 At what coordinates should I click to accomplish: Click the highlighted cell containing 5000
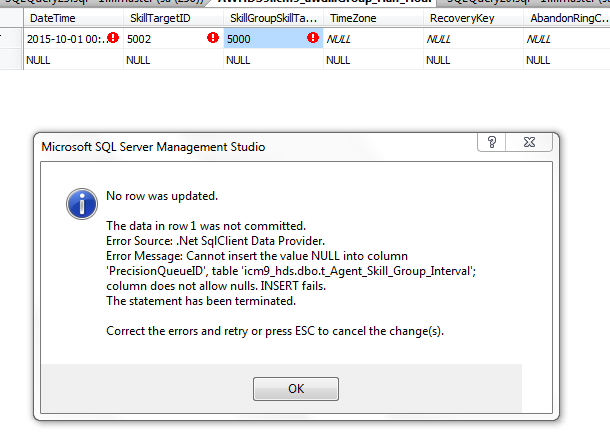pos(262,39)
